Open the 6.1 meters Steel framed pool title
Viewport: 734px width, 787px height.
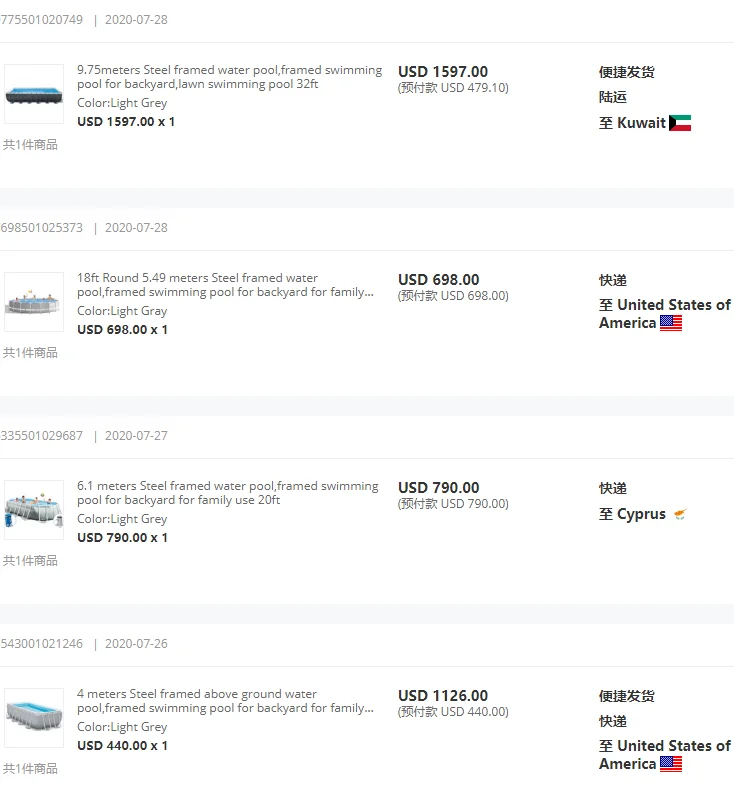coord(227,493)
